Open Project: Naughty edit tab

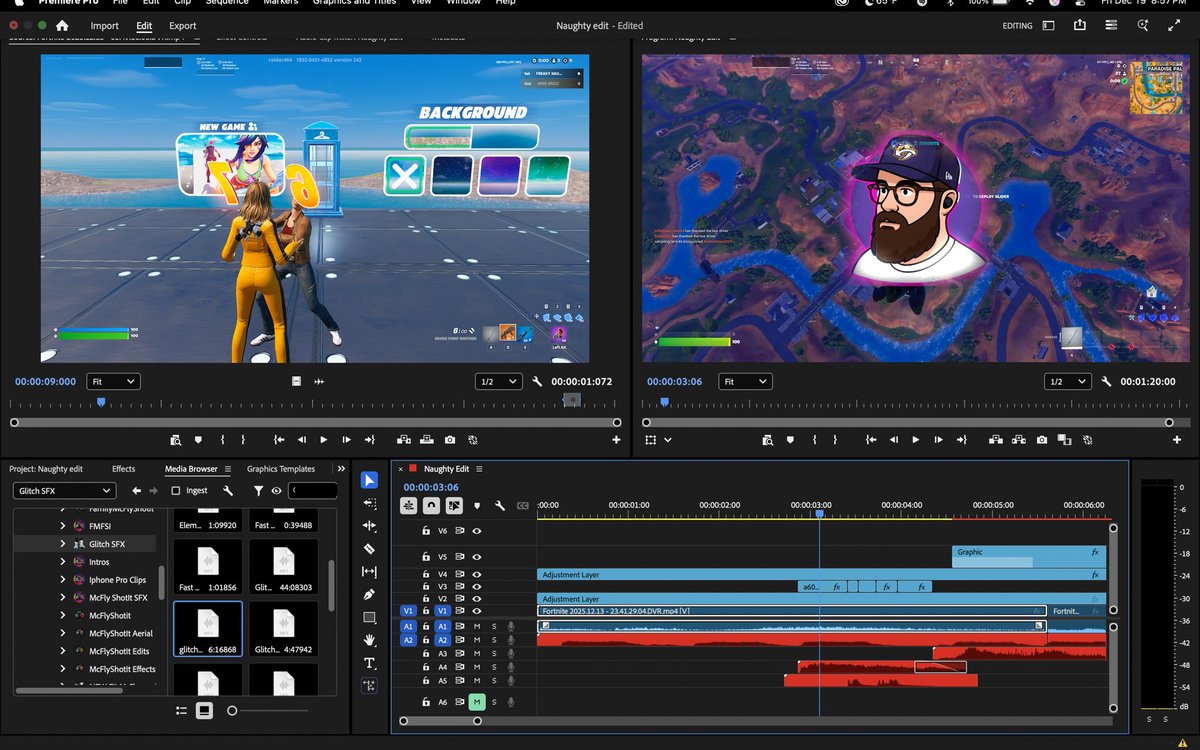click(46, 468)
